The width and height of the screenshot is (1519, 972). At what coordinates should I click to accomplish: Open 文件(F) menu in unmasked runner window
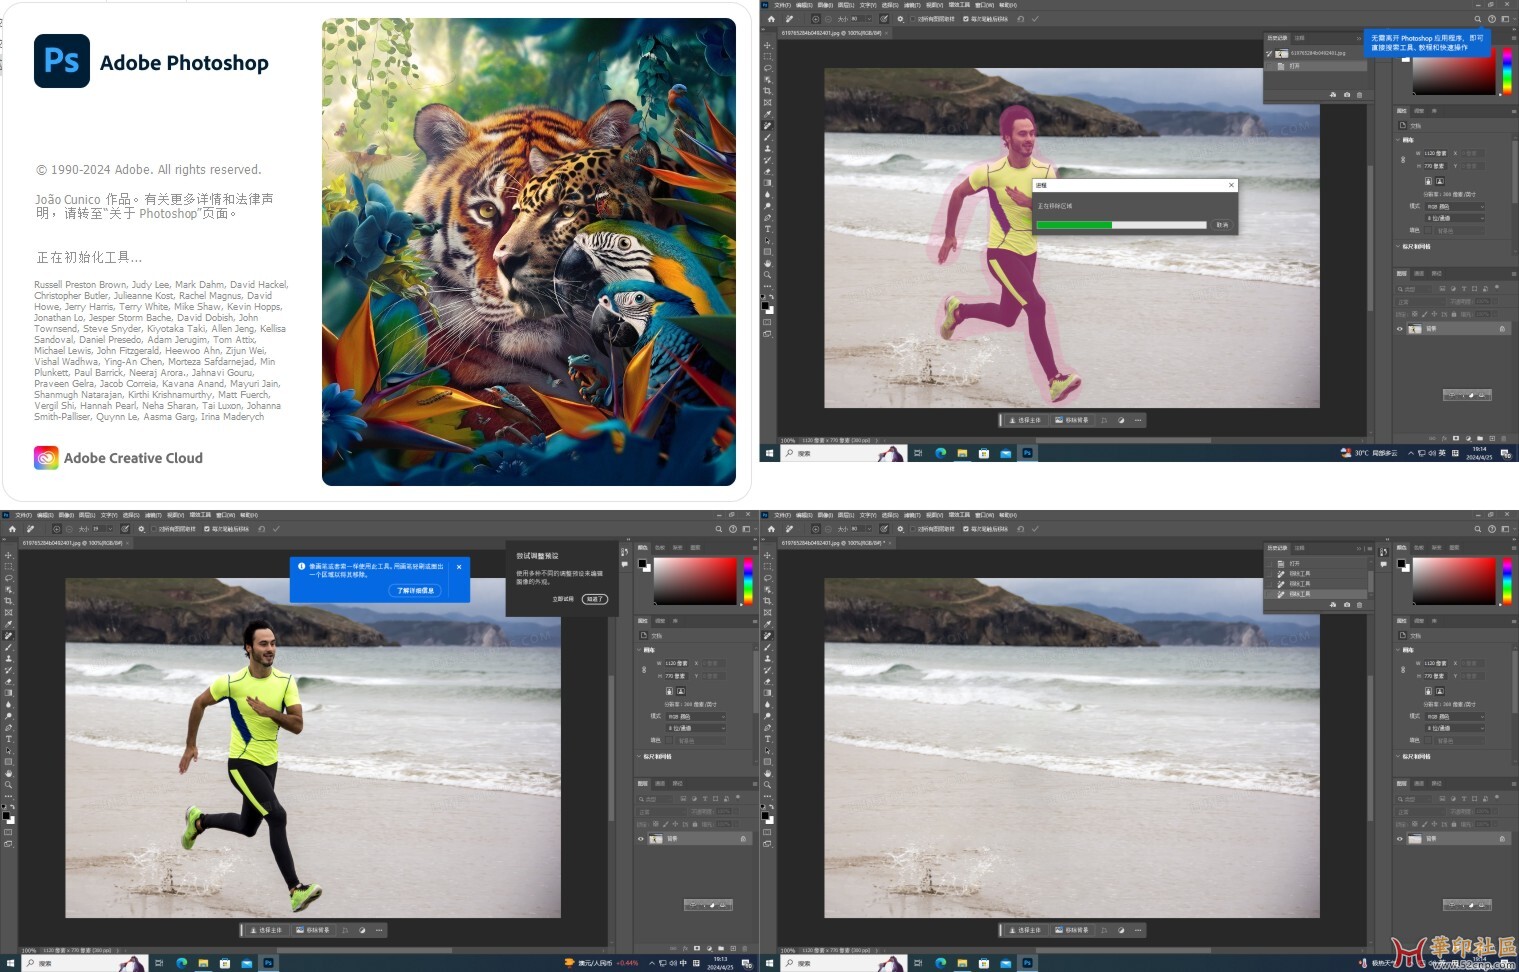click(x=23, y=515)
